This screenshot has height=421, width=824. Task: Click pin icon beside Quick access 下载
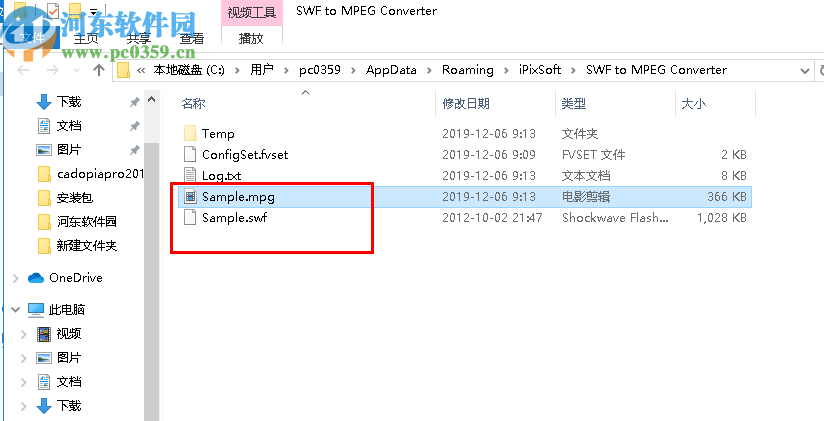point(135,102)
